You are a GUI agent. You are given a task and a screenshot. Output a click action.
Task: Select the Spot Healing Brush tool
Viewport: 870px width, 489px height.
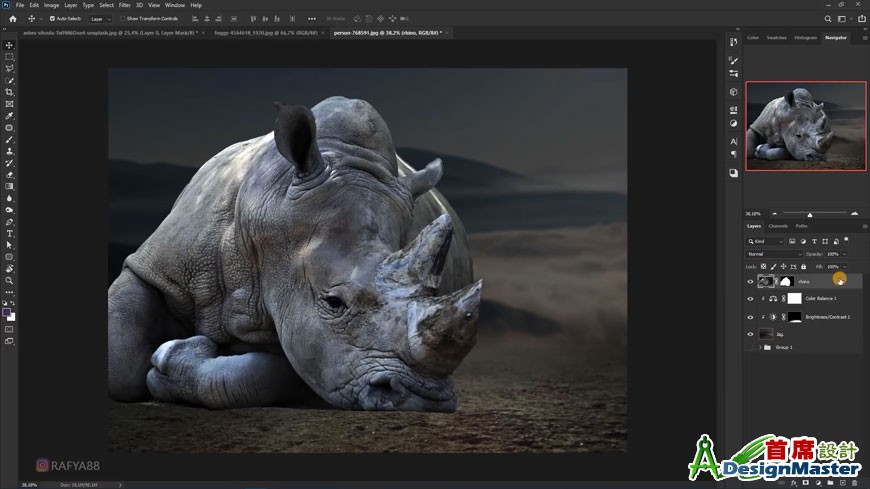point(9,128)
